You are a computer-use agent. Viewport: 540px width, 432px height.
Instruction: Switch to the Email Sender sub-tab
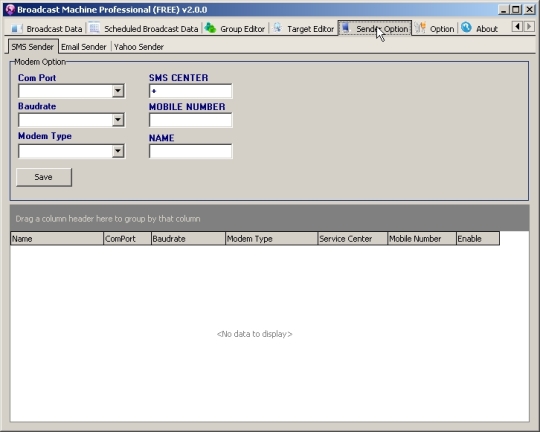click(x=84, y=47)
